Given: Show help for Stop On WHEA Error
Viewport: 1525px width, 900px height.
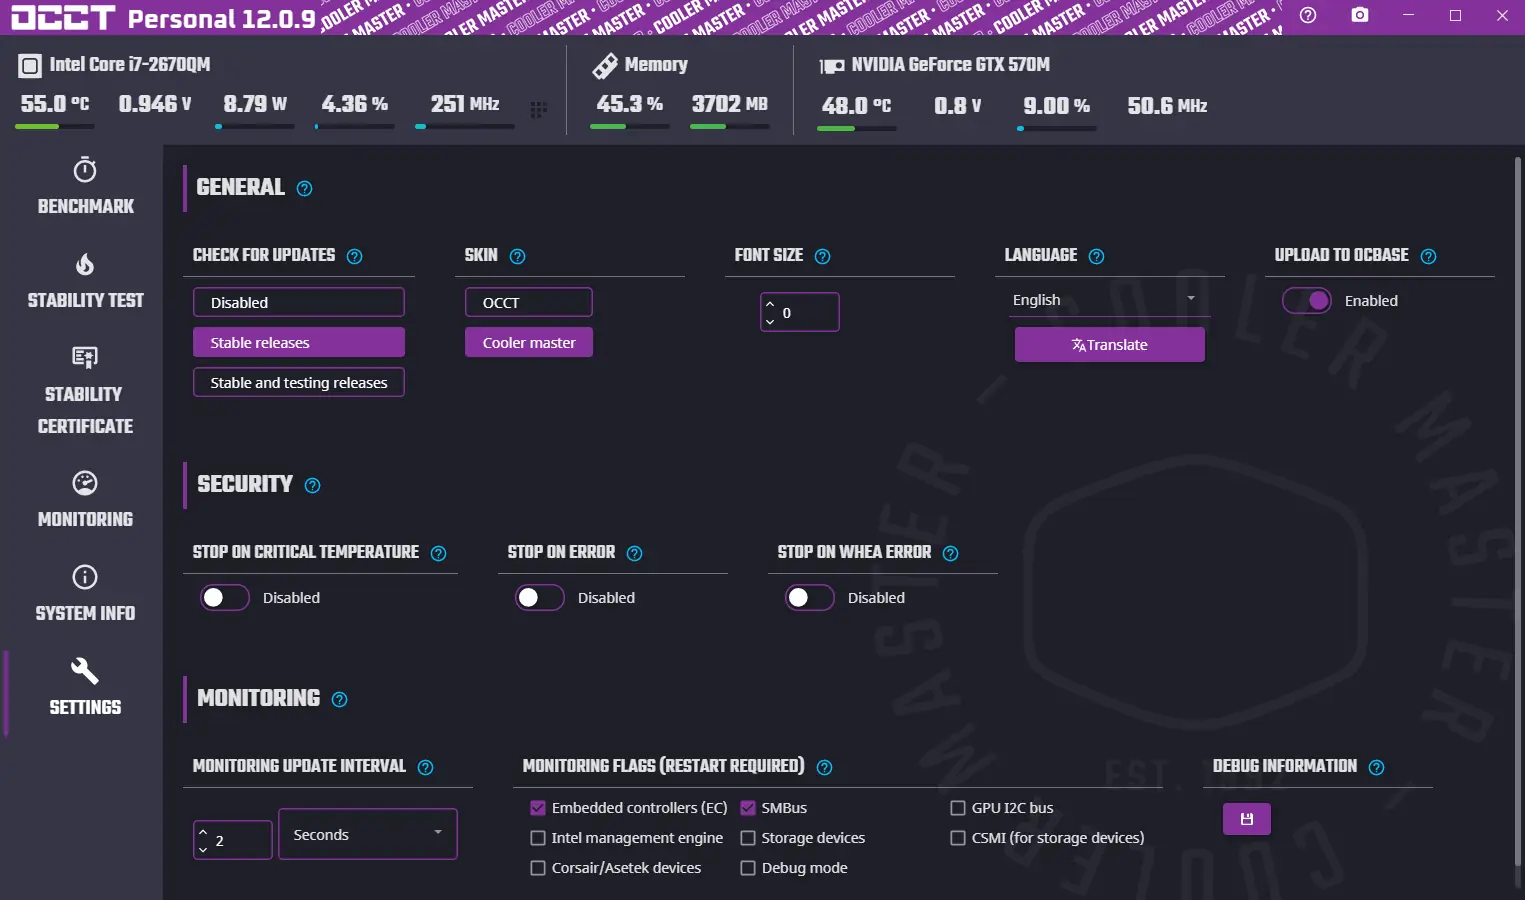Looking at the screenshot, I should [x=950, y=554].
